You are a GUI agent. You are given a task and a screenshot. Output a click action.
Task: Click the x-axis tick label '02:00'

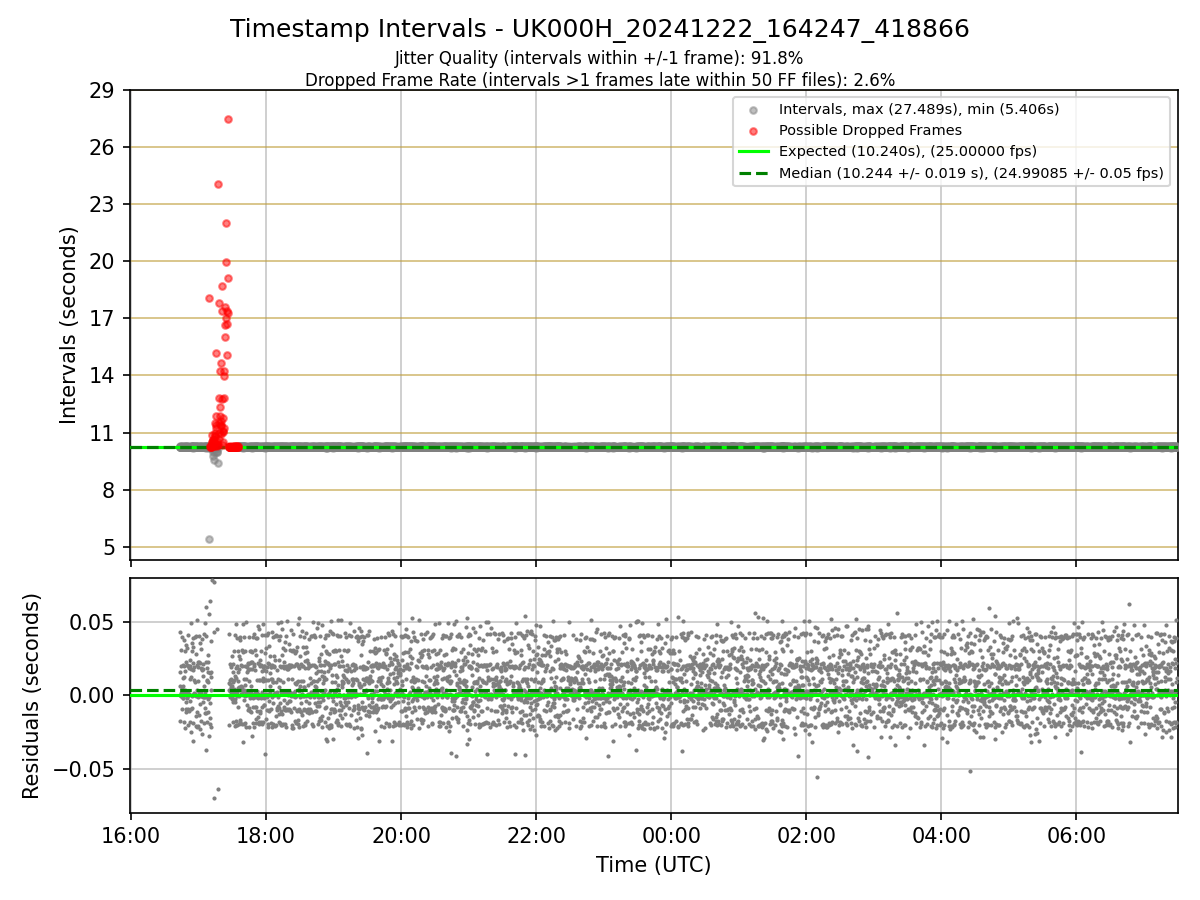pos(805,834)
